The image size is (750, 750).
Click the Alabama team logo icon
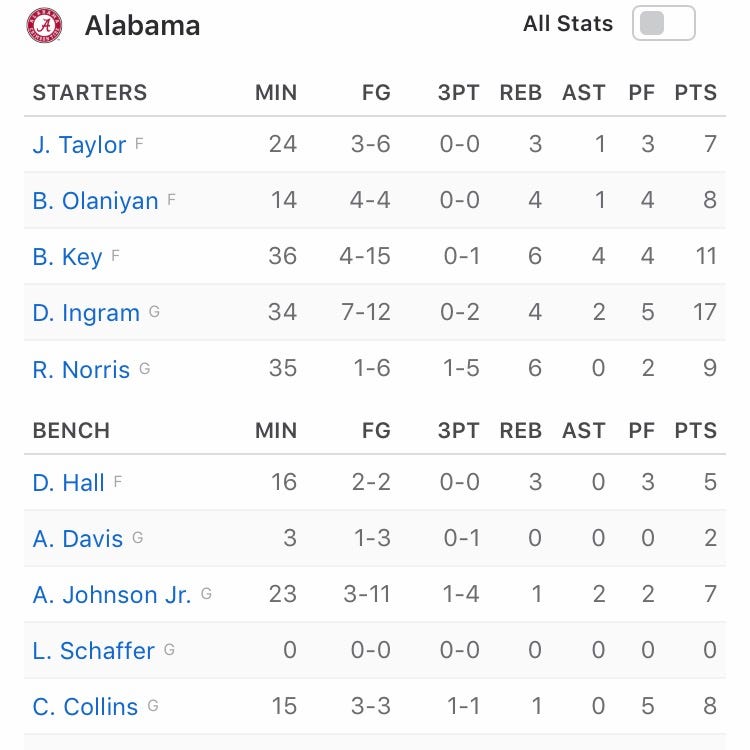point(44,25)
